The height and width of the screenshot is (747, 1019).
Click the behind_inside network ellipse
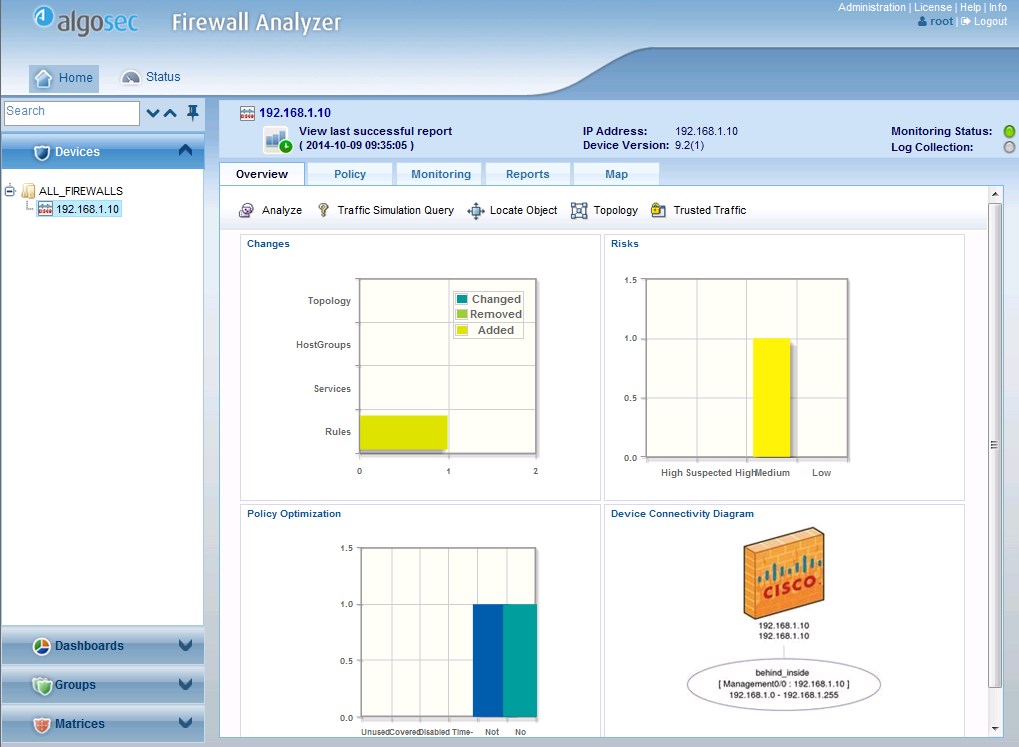click(784, 684)
